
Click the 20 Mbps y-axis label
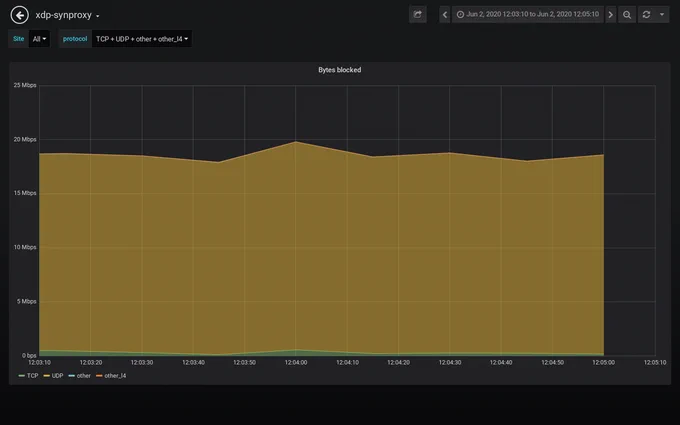pos(25,139)
